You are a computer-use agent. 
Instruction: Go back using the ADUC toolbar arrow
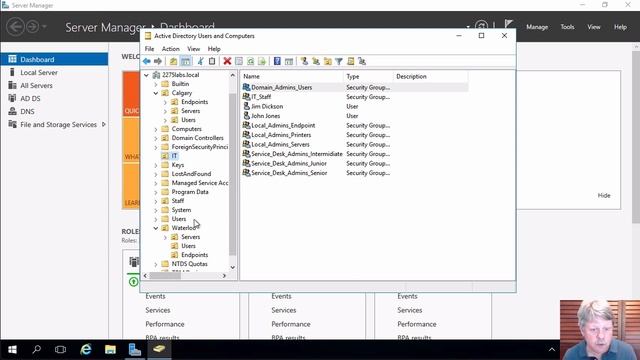coord(147,61)
